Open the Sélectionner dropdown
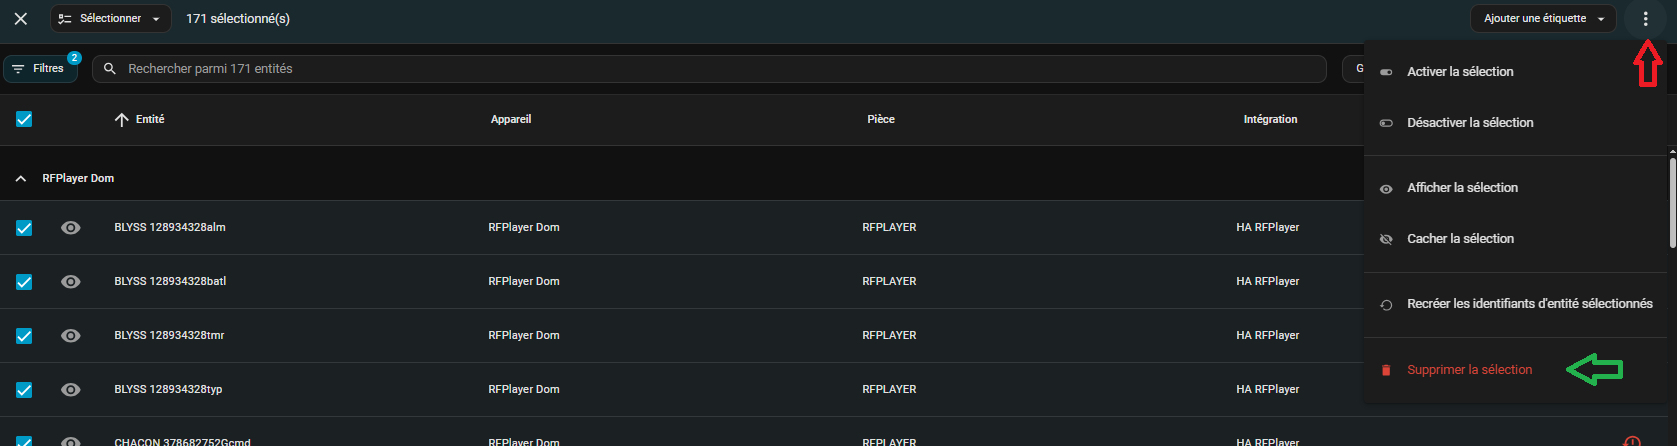 pos(110,19)
